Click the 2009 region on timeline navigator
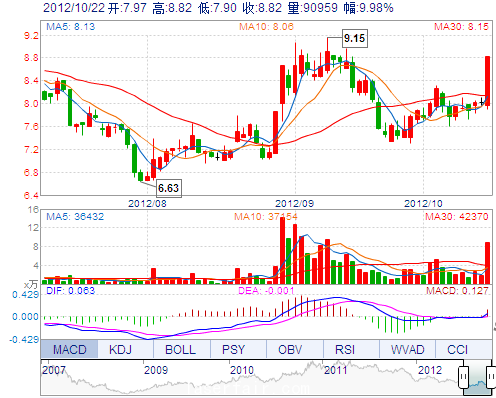 (x=156, y=370)
